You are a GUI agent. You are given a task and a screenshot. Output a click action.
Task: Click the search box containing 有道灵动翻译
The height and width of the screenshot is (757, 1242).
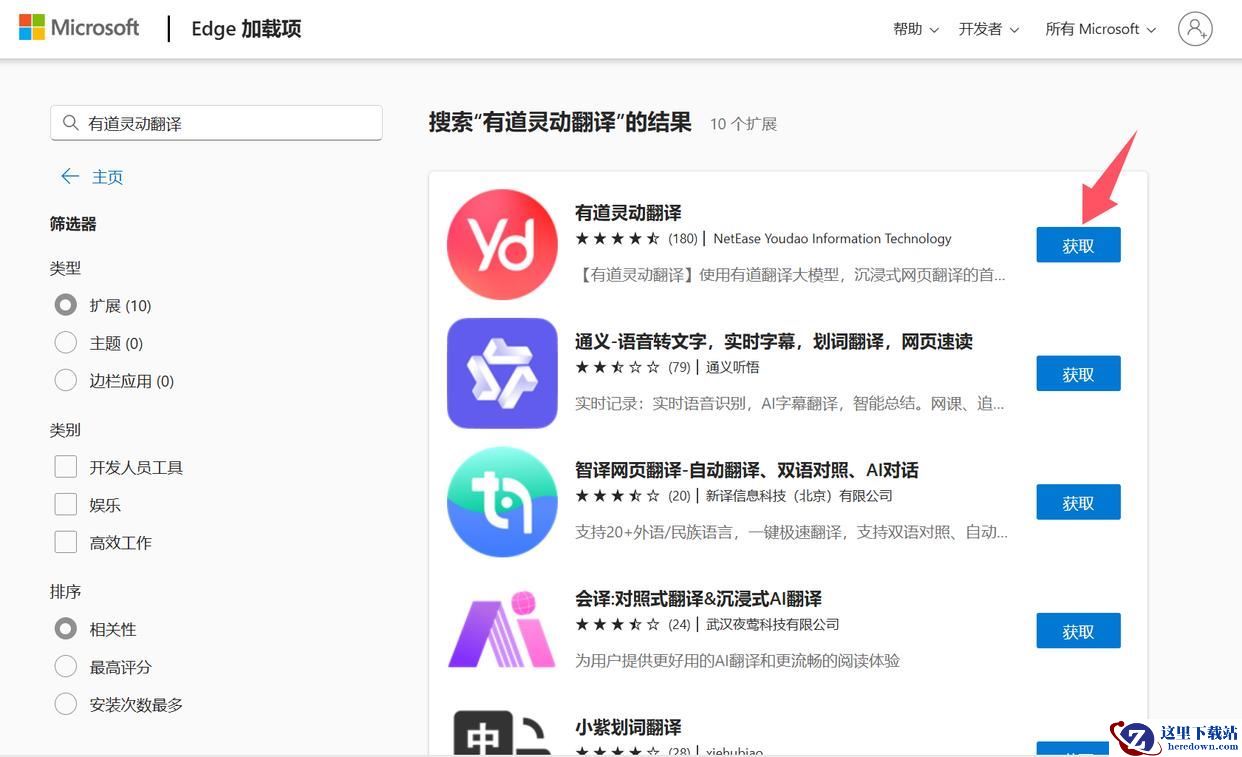pyautogui.click(x=216, y=123)
